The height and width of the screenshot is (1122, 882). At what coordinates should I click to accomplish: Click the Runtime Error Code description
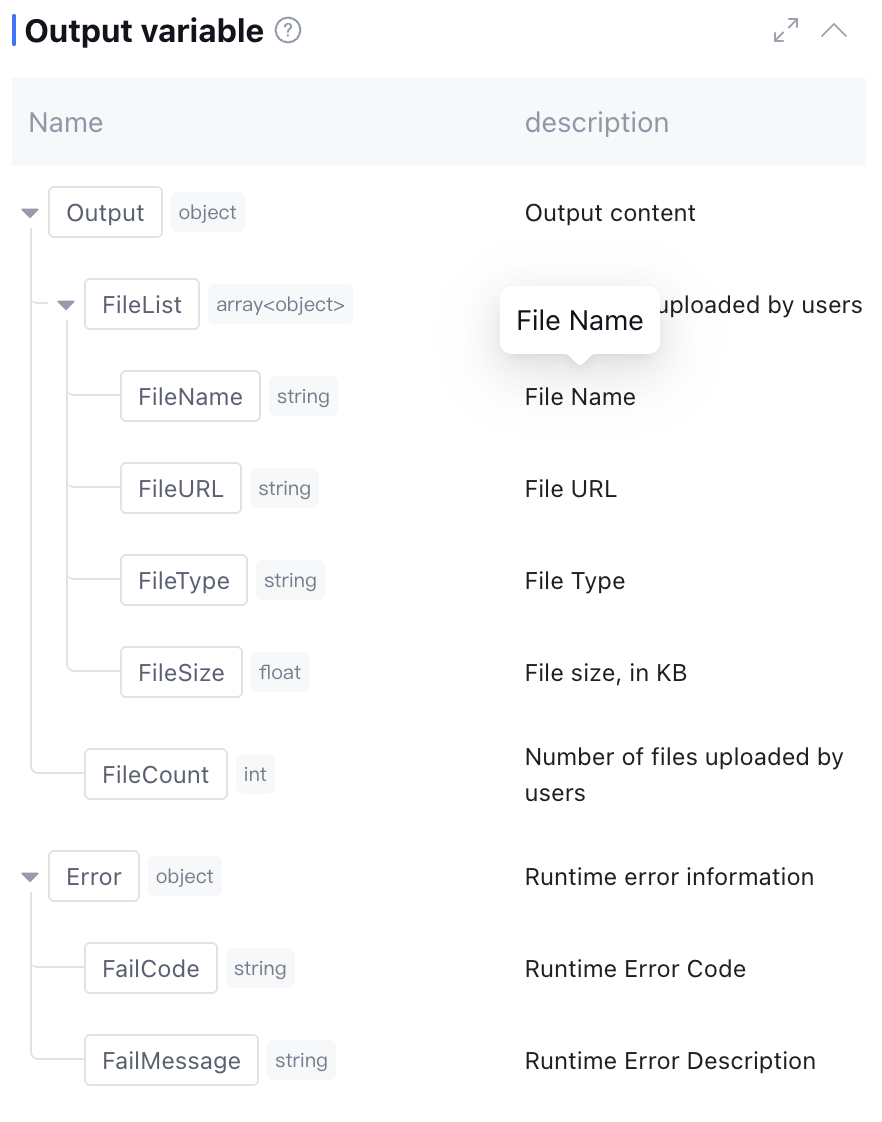[x=635, y=969]
